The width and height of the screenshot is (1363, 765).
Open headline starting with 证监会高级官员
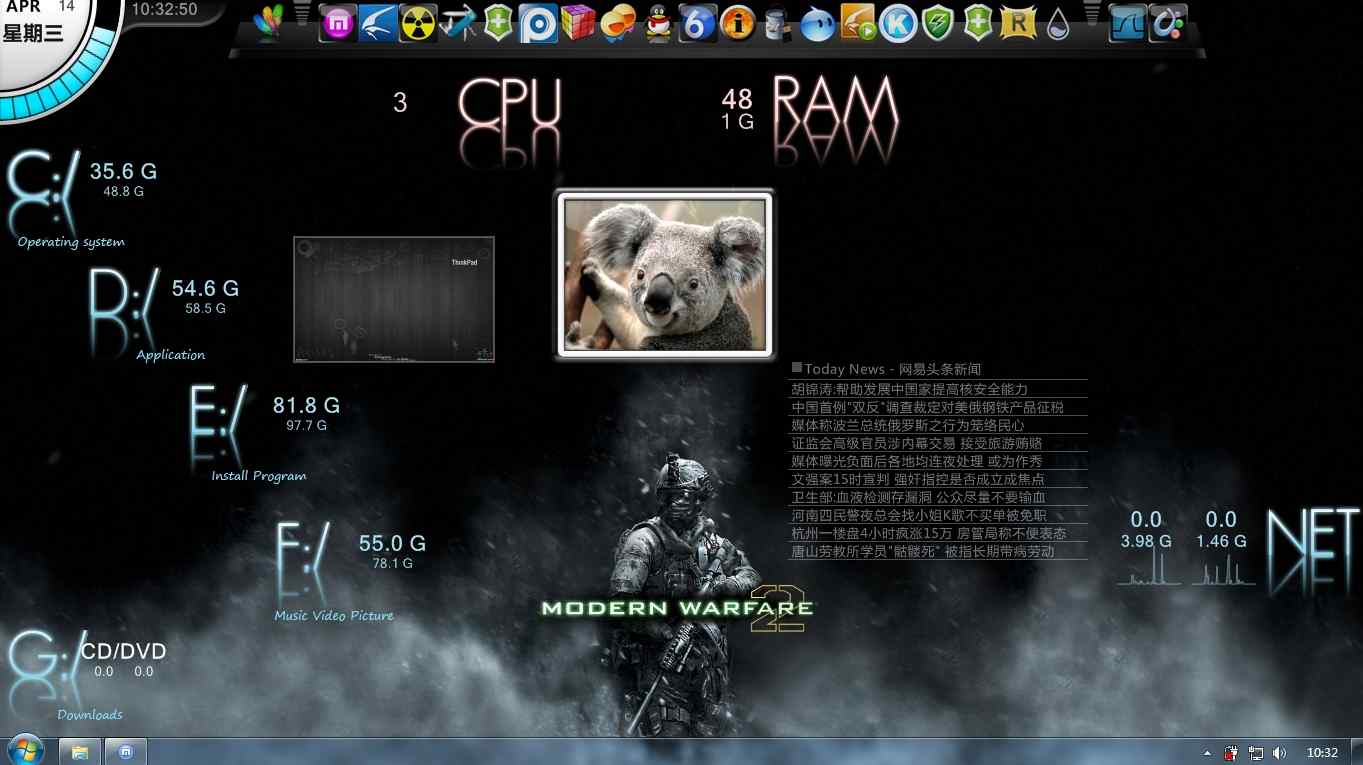tap(917, 443)
